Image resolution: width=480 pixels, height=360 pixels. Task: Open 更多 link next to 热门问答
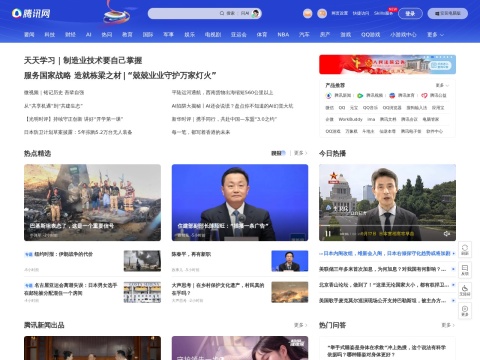pos(448,325)
